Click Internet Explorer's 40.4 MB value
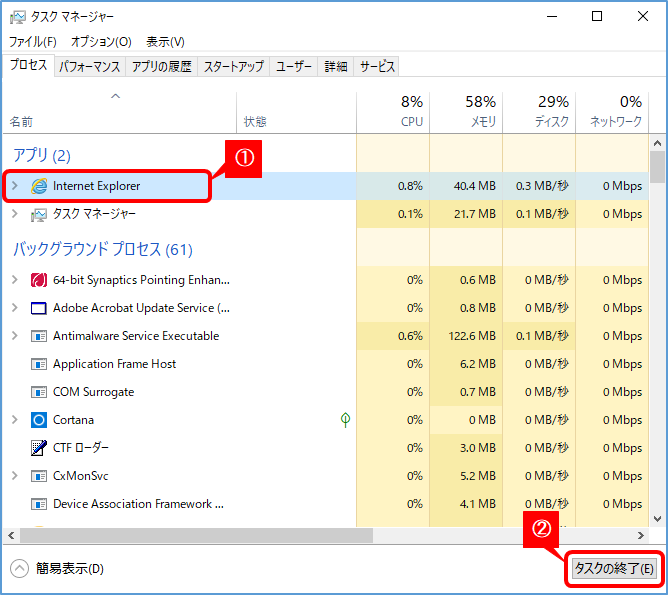This screenshot has height=595, width=668. coord(474,186)
